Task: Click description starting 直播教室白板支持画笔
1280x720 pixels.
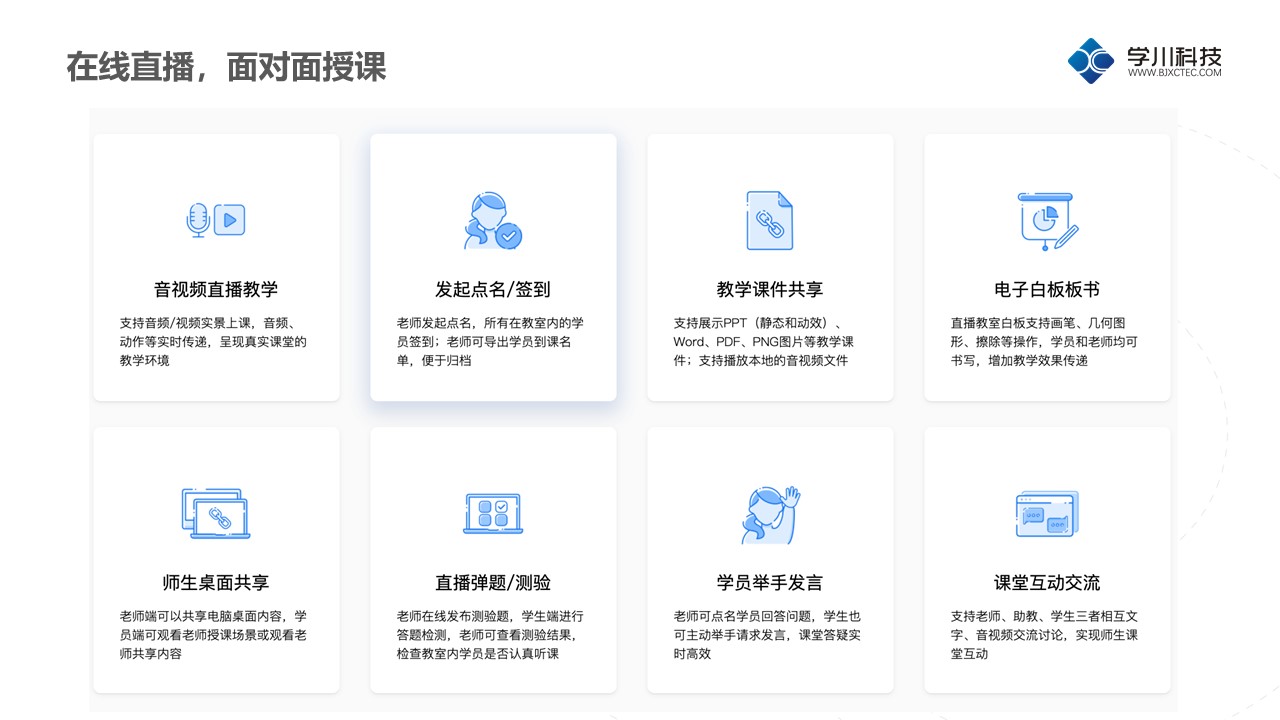Action: pos(1044,341)
